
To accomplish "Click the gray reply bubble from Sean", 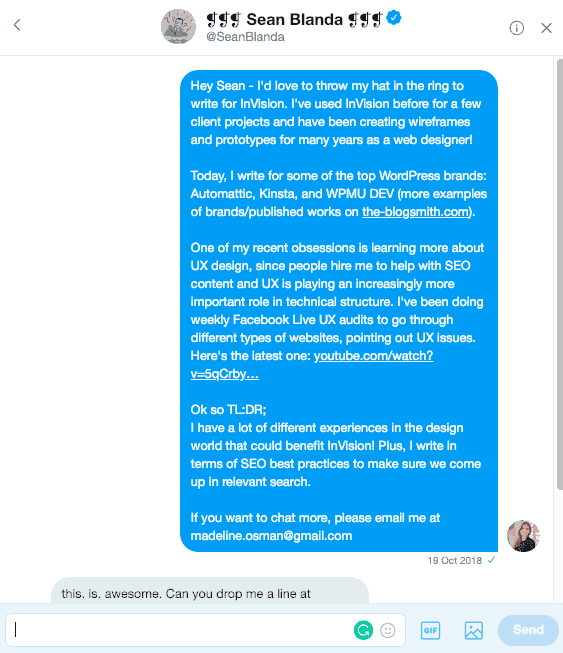I will click(210, 591).
